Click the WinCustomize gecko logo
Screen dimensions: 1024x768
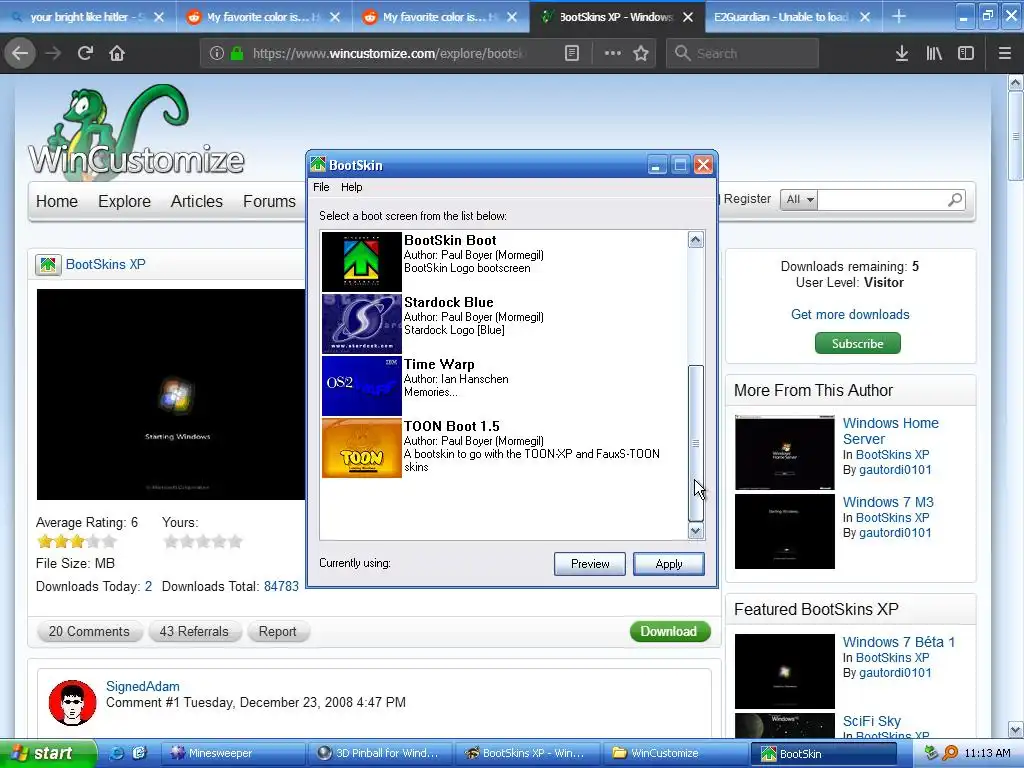pos(136,131)
